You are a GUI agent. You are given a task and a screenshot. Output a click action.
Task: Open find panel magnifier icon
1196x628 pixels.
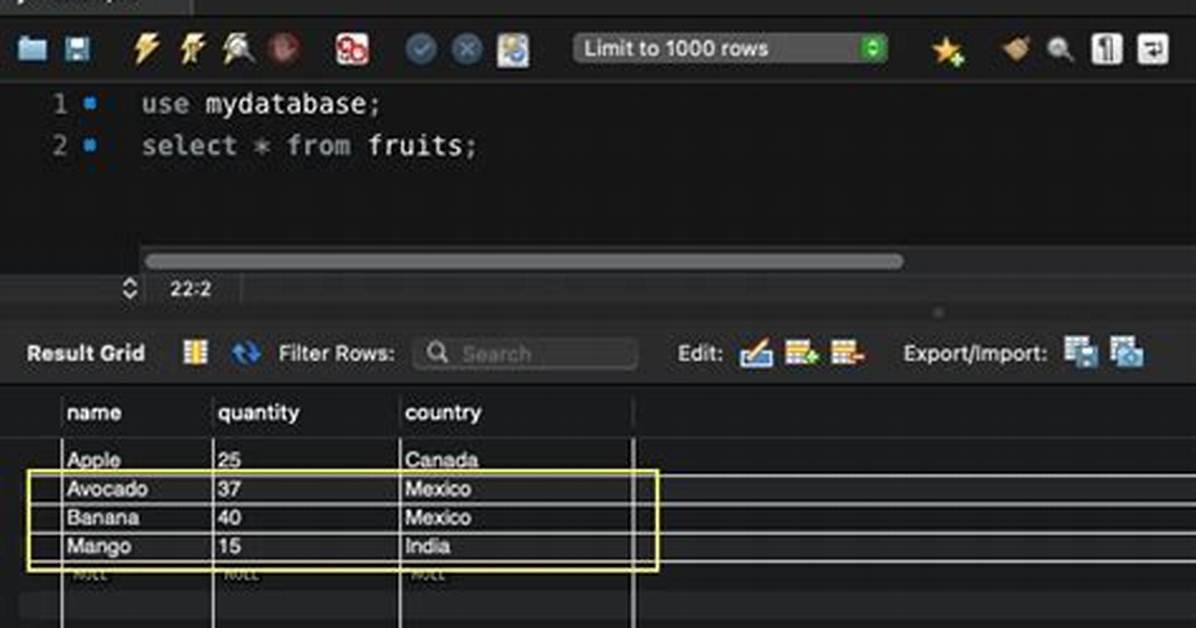pos(1060,50)
